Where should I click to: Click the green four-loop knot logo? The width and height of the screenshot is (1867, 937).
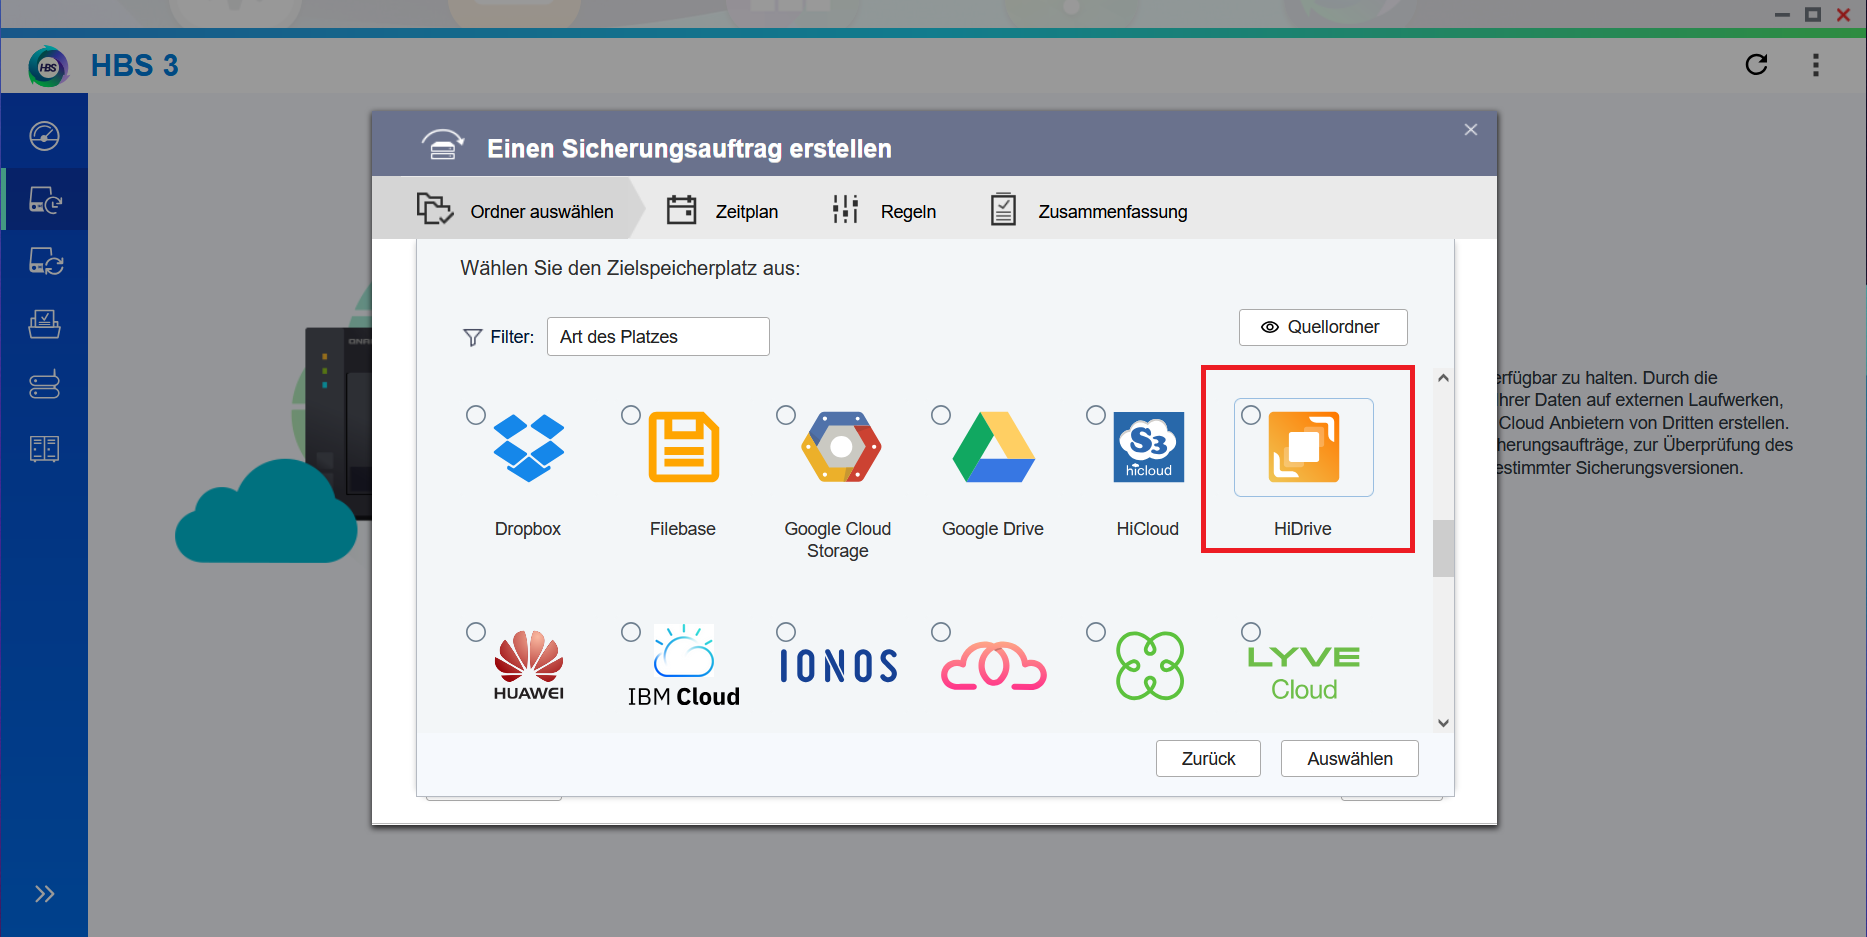(1150, 666)
